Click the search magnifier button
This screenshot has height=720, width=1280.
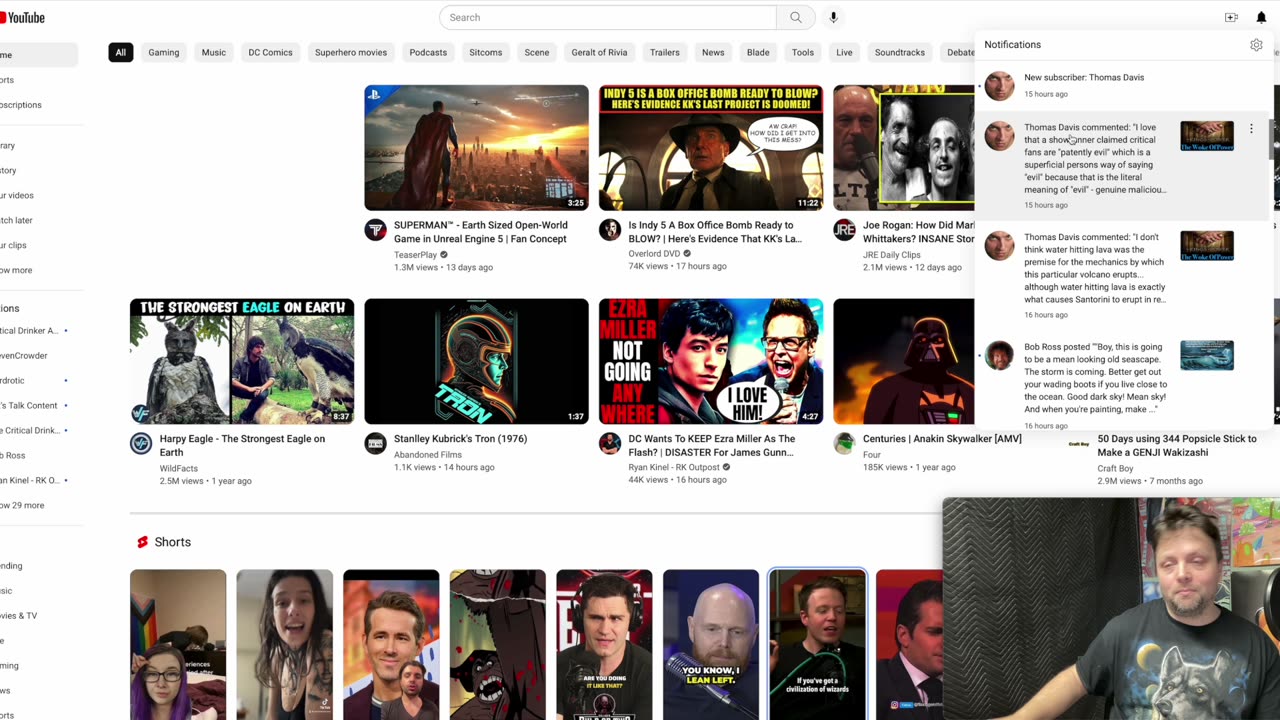click(x=796, y=17)
